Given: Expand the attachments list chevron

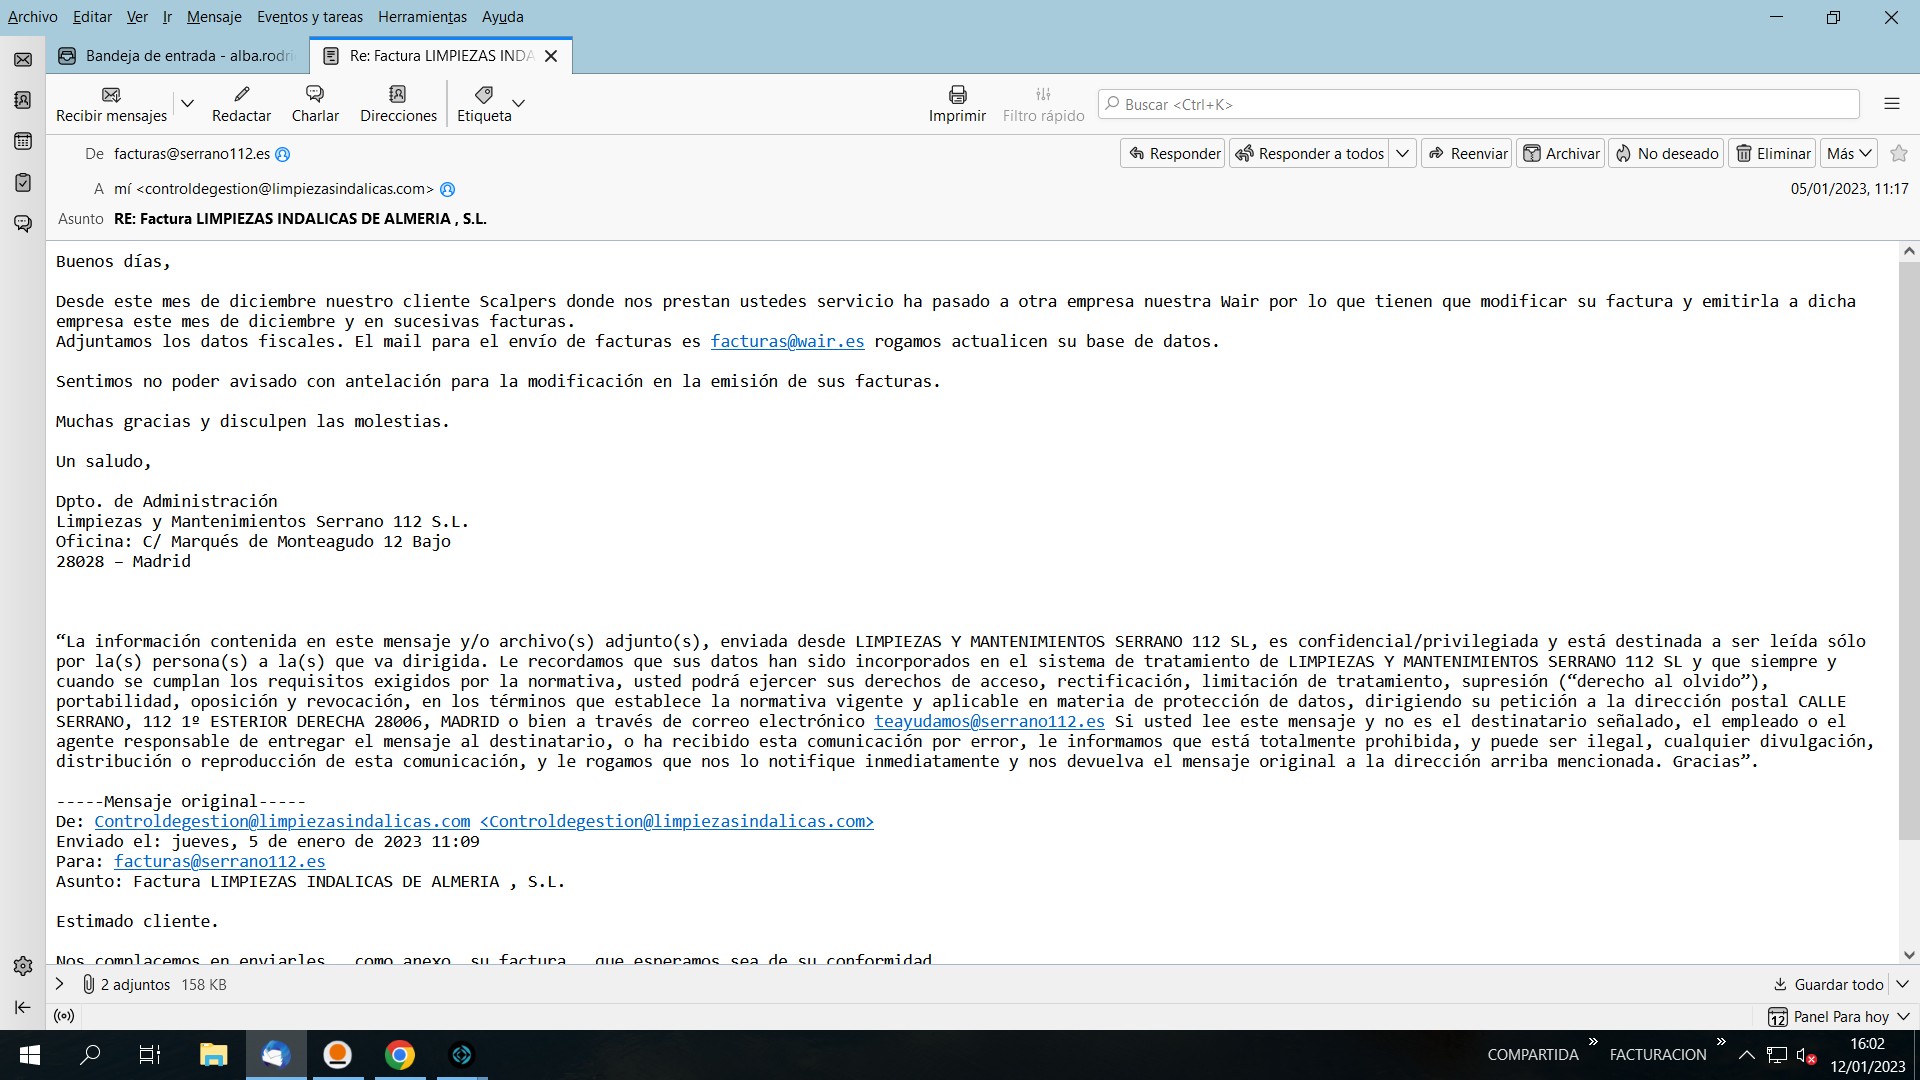Looking at the screenshot, I should pyautogui.click(x=60, y=984).
